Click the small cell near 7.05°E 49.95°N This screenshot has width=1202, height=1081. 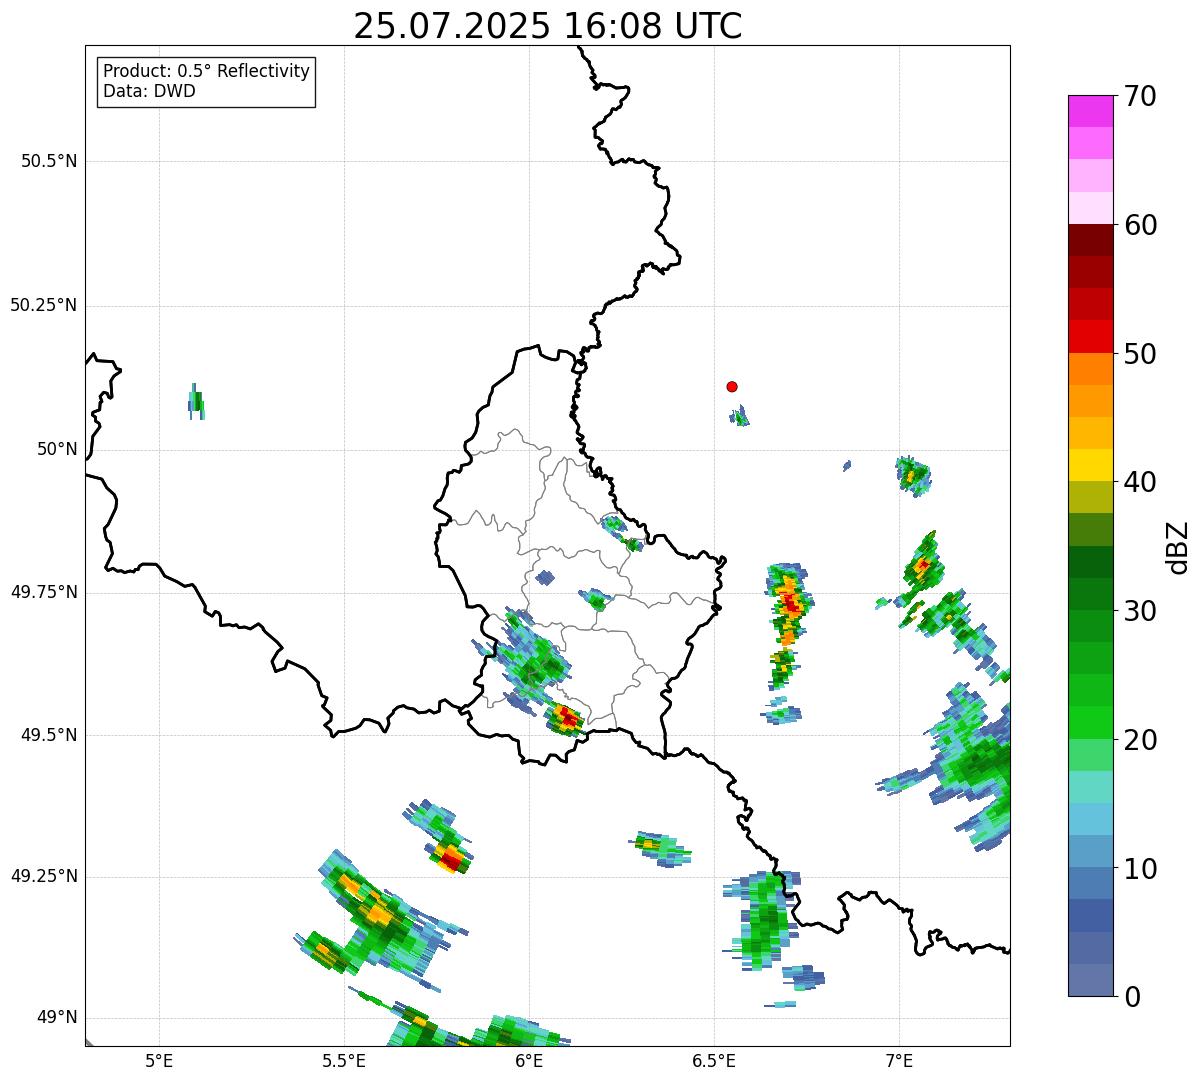tap(912, 474)
